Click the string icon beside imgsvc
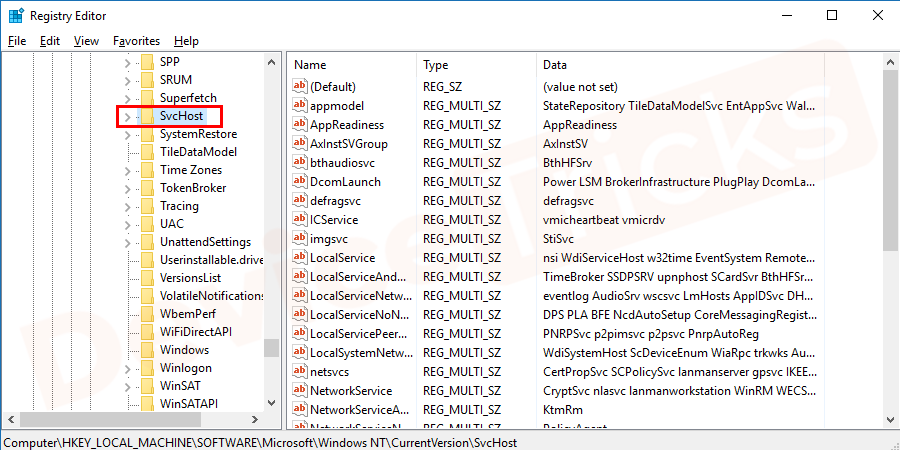This screenshot has height=450, width=900. (300, 239)
